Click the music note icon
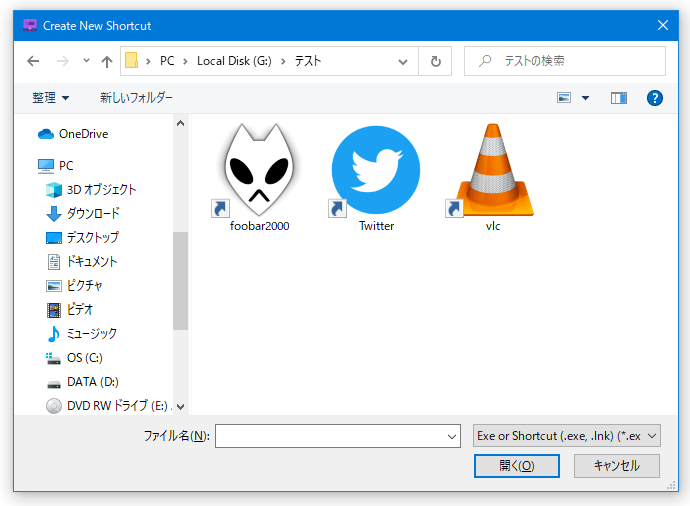Viewport: 690px width, 506px height. pos(54,334)
